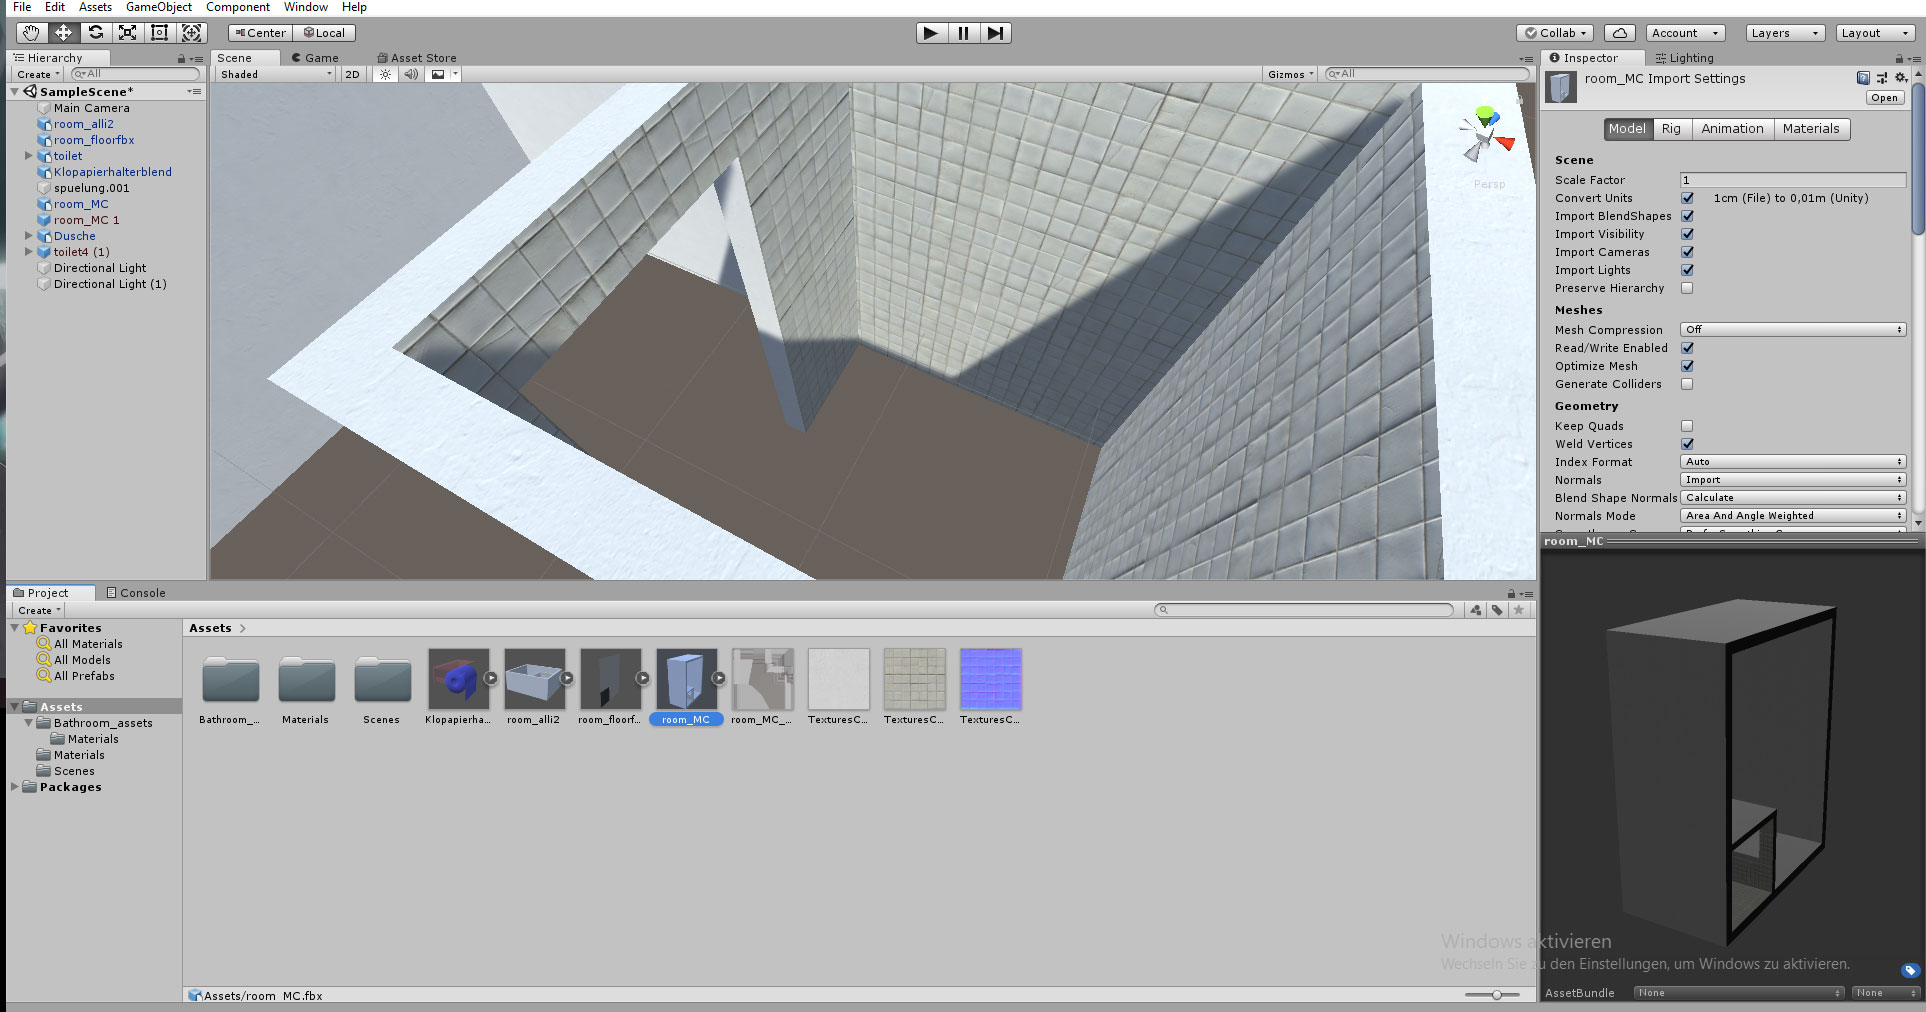
Task: Click the Collab button
Action: coord(1556,33)
